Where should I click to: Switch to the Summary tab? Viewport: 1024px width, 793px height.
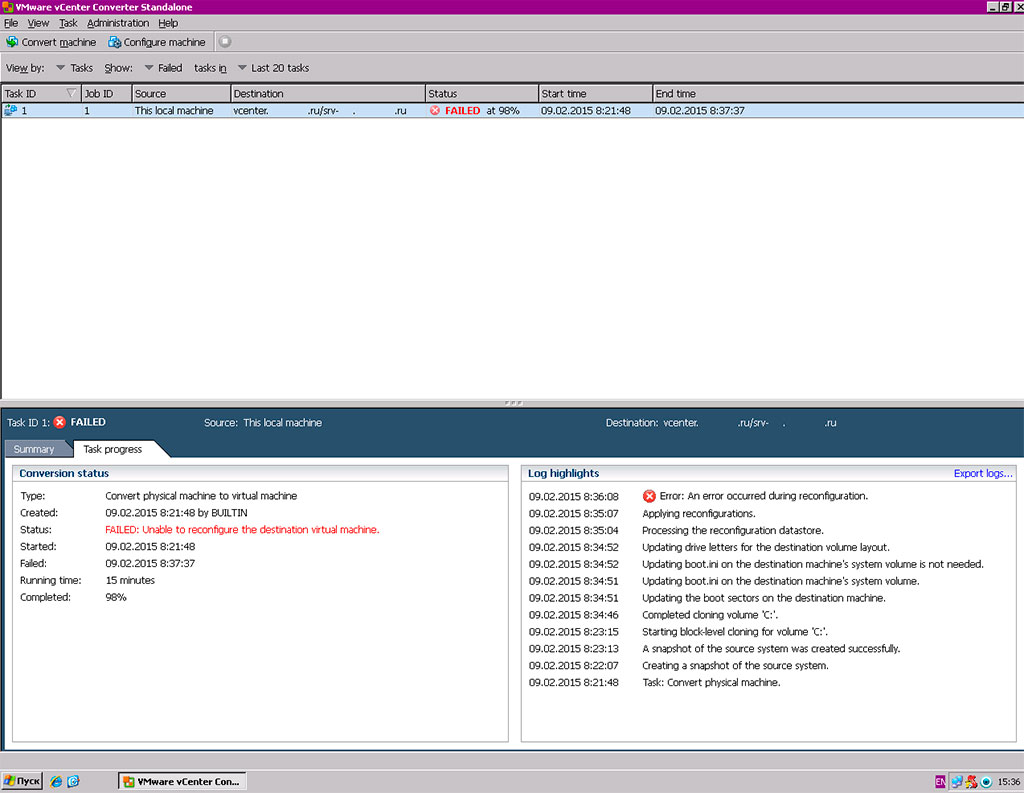pos(34,449)
